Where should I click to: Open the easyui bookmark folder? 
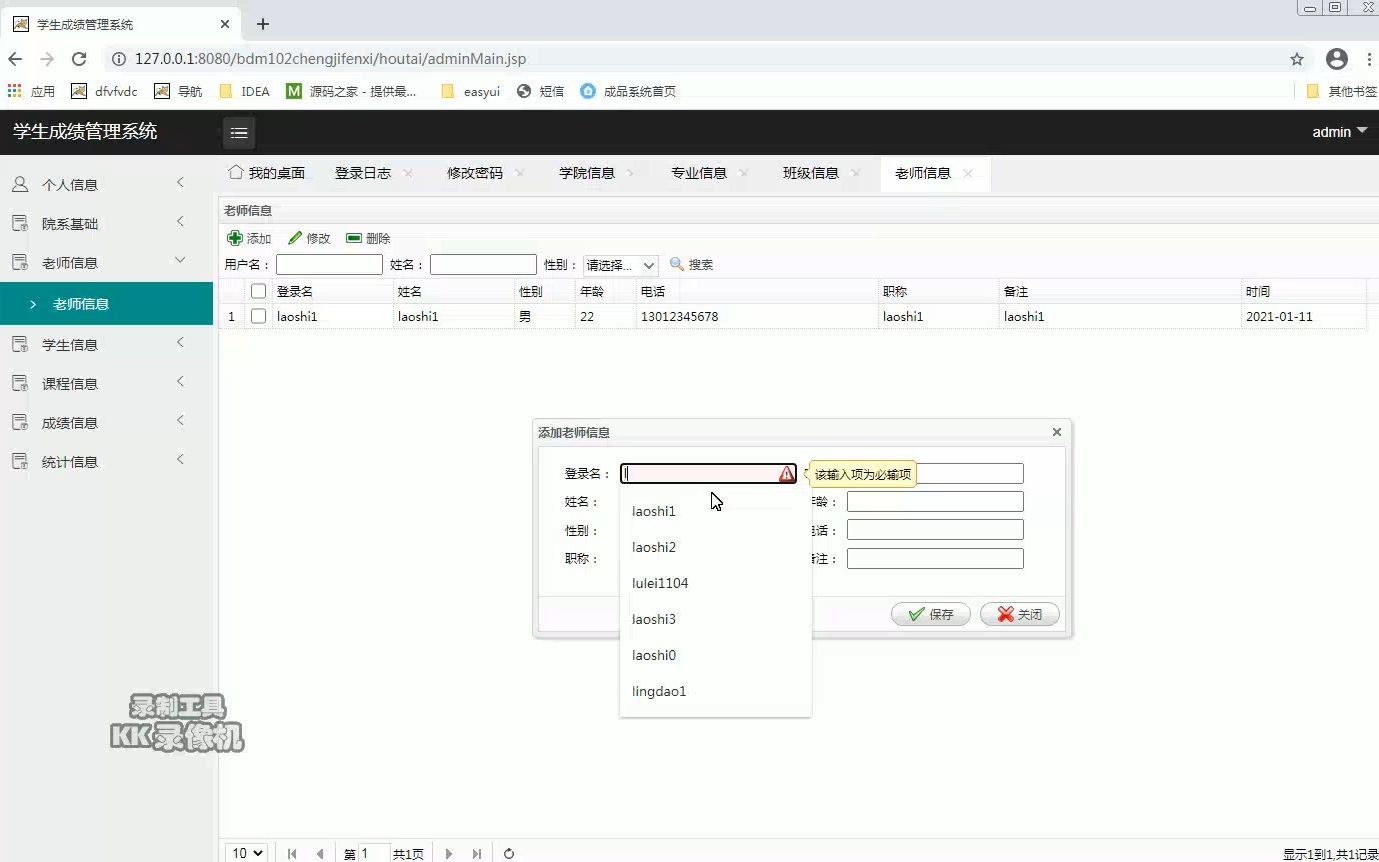(x=470, y=91)
